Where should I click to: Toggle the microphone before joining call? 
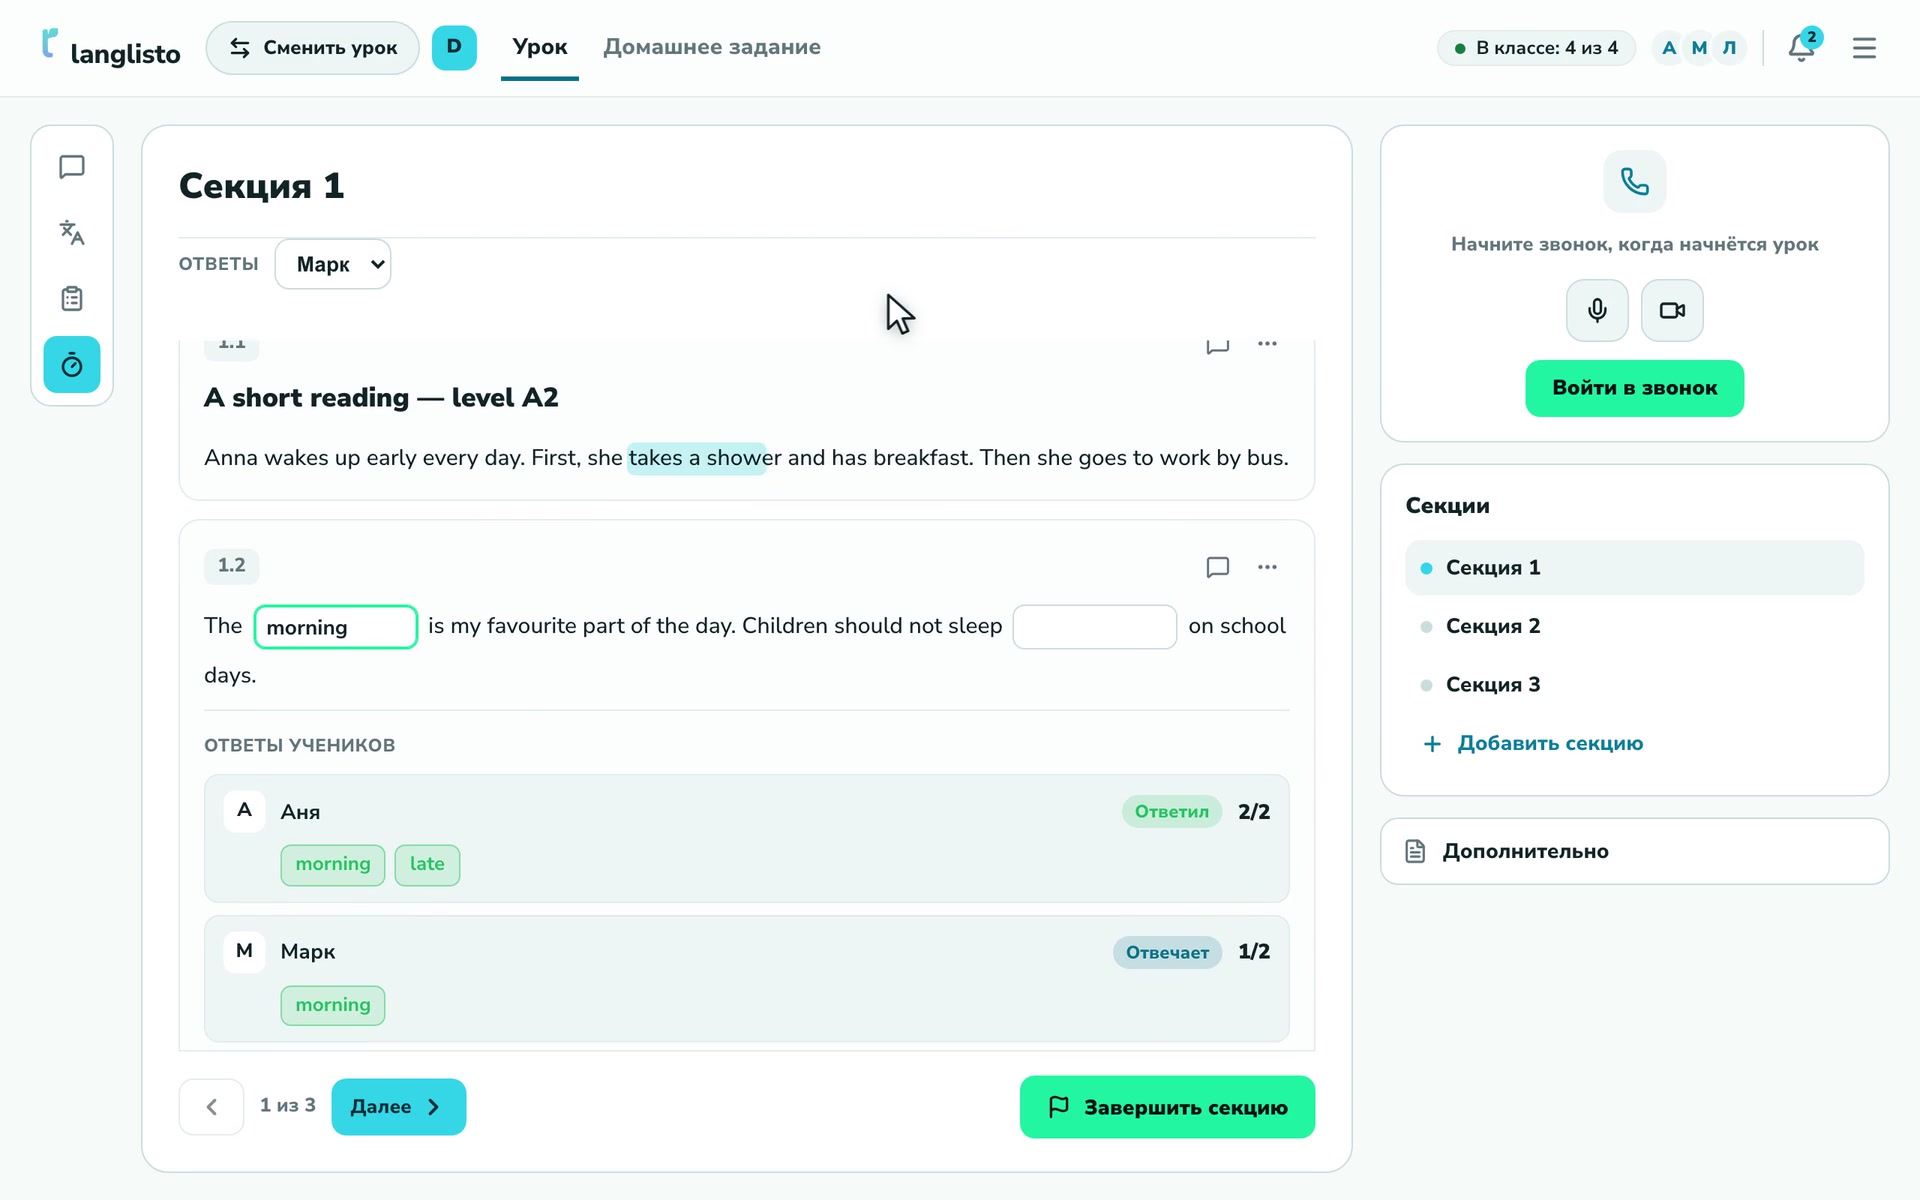pos(1597,310)
